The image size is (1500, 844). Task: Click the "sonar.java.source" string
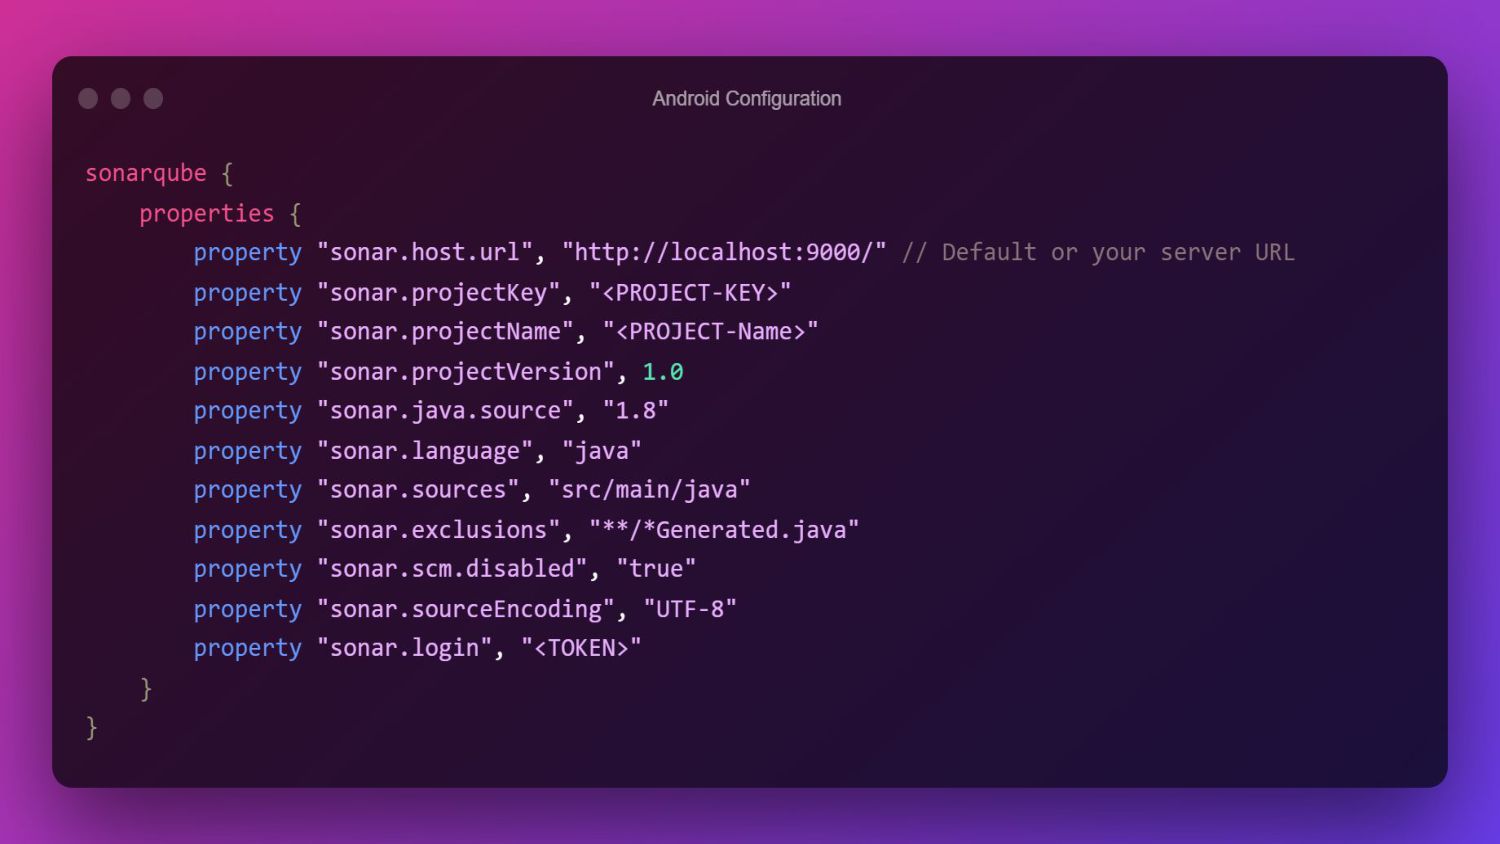click(x=446, y=411)
